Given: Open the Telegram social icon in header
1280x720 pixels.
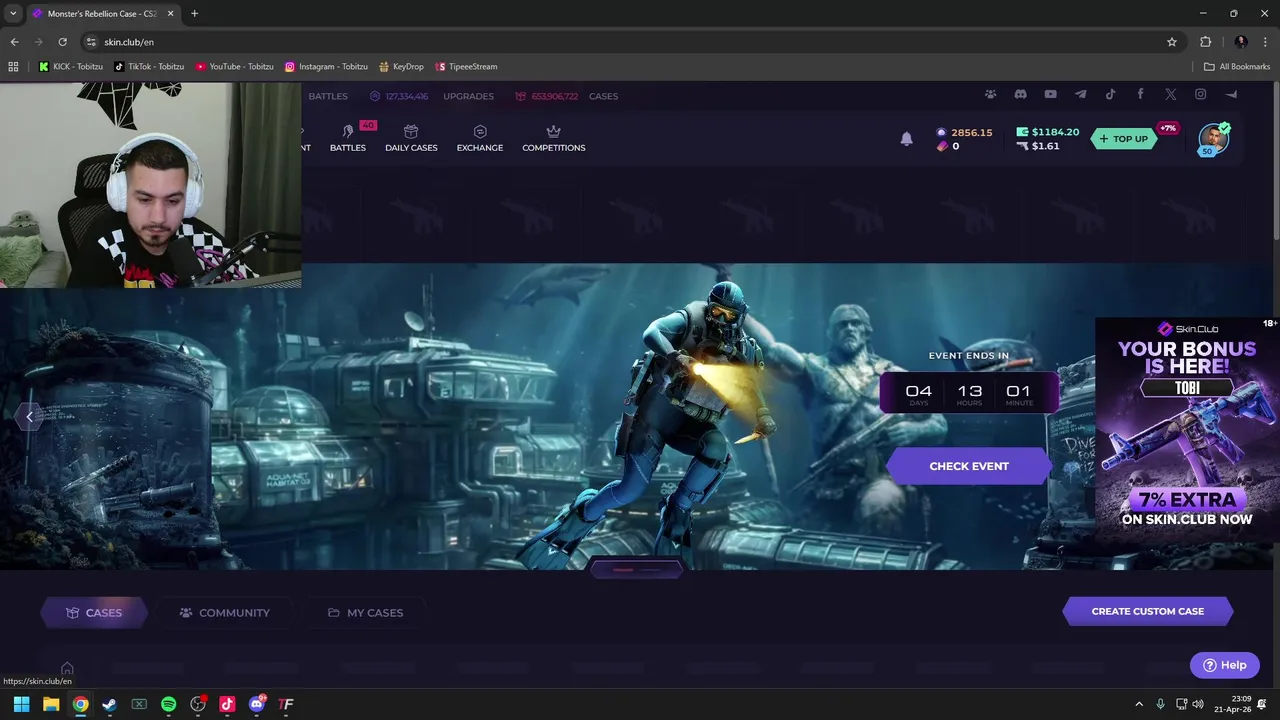Looking at the screenshot, I should (1080, 94).
